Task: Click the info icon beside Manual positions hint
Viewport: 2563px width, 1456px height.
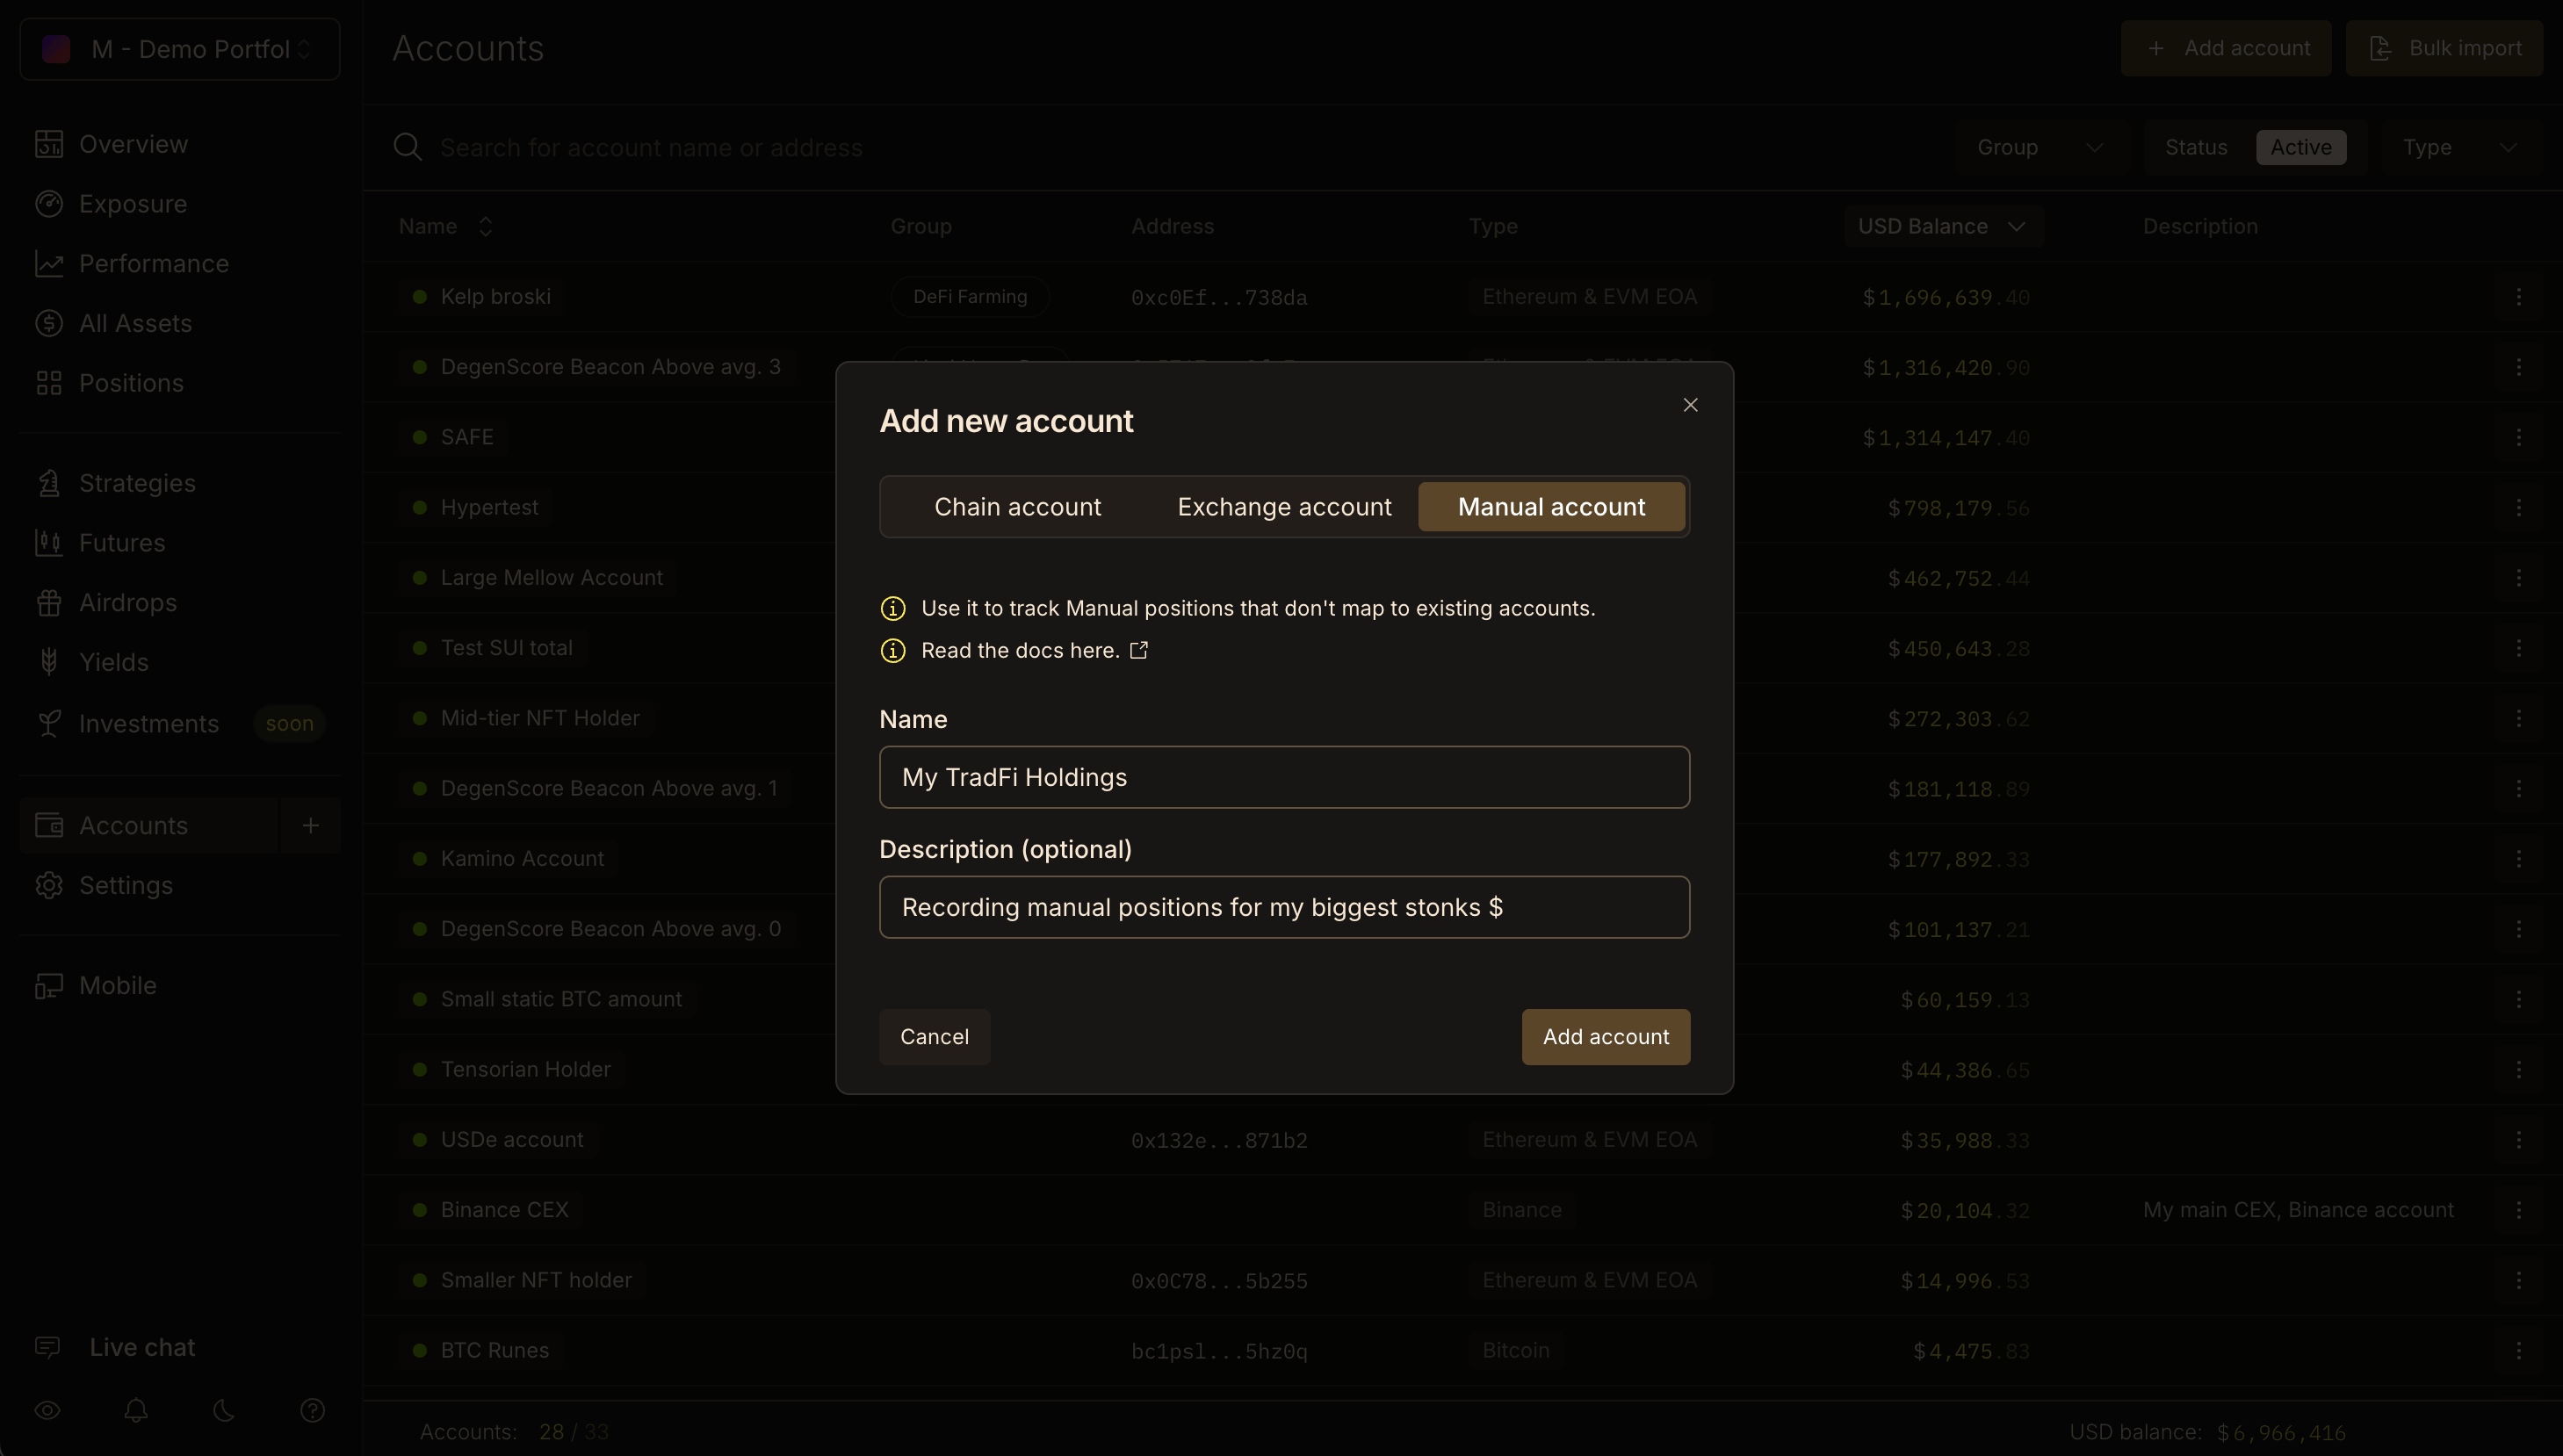Action: click(892, 609)
